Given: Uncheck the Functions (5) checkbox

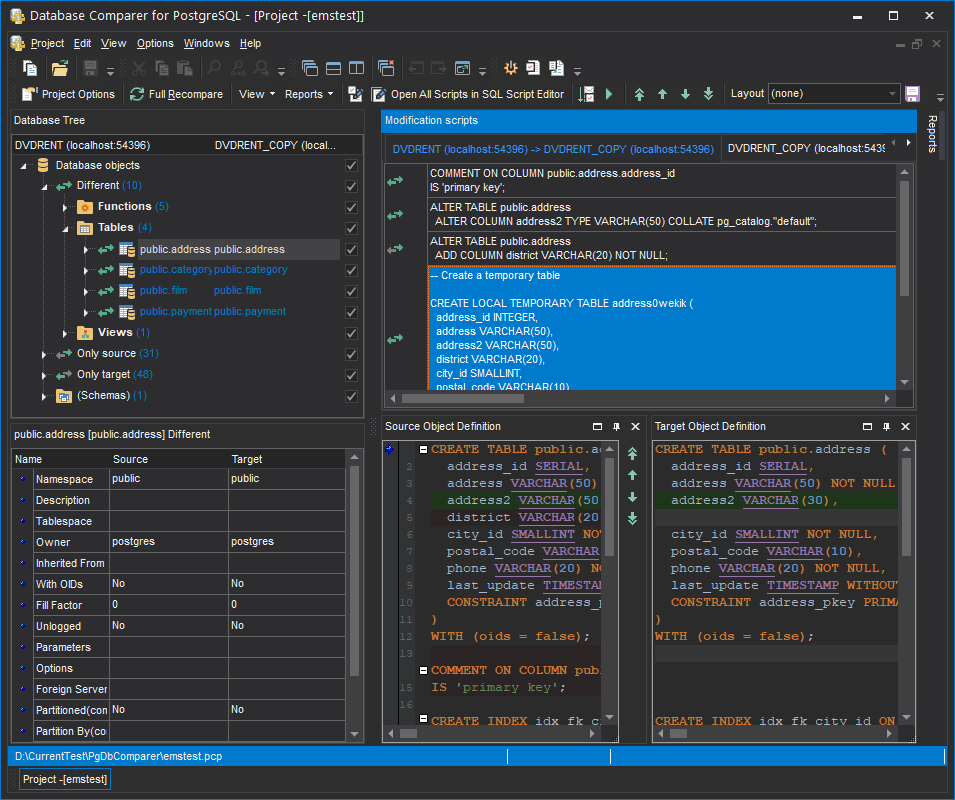Looking at the screenshot, I should point(351,208).
